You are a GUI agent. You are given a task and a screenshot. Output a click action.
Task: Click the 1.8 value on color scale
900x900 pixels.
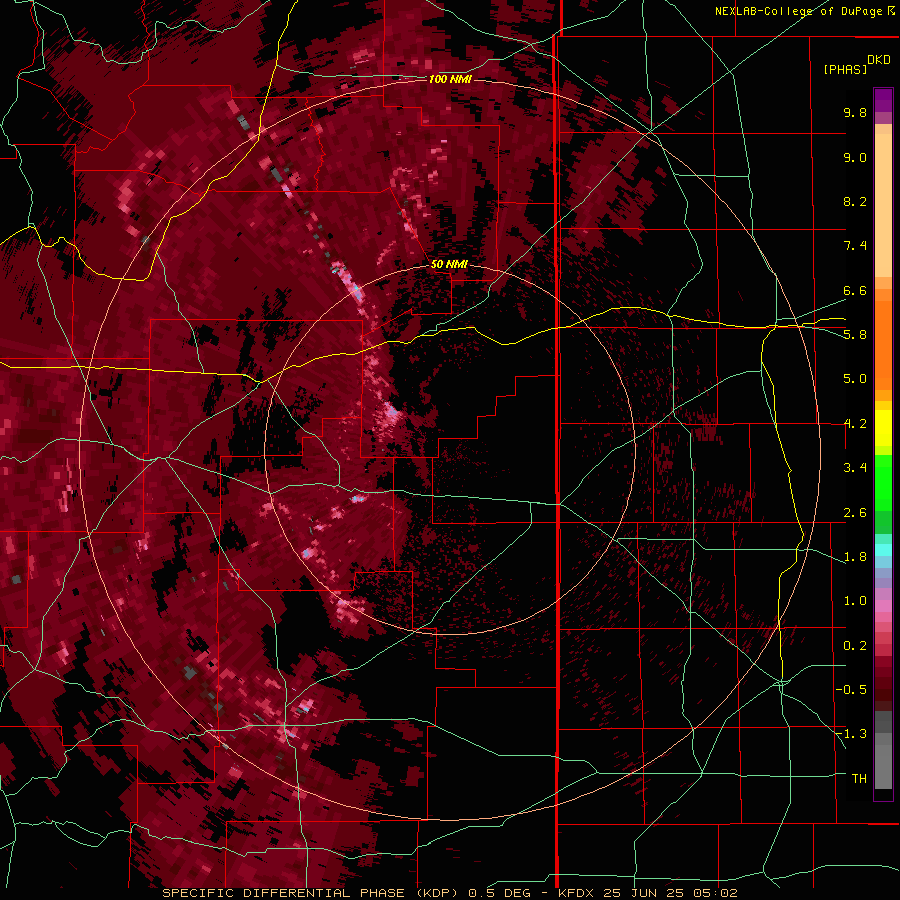pyautogui.click(x=855, y=557)
